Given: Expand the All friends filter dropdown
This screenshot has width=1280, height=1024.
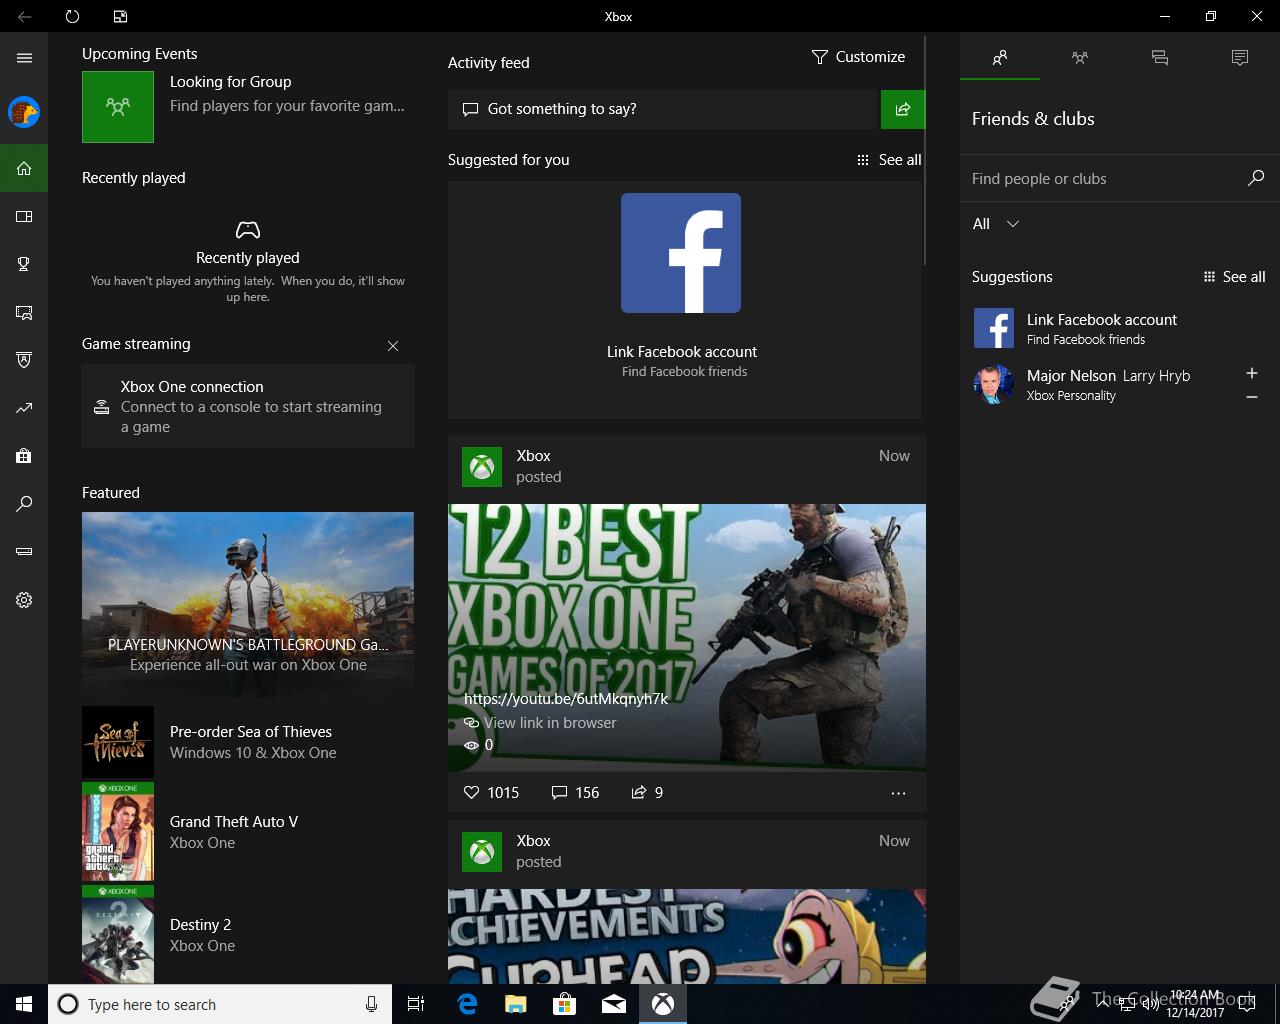Looking at the screenshot, I should click(x=996, y=224).
